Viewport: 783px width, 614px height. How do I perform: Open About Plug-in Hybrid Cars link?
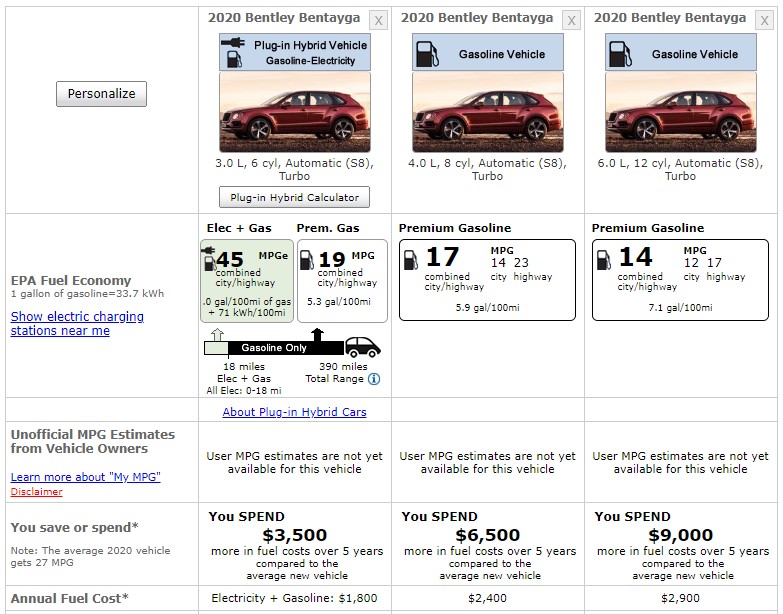pos(295,412)
